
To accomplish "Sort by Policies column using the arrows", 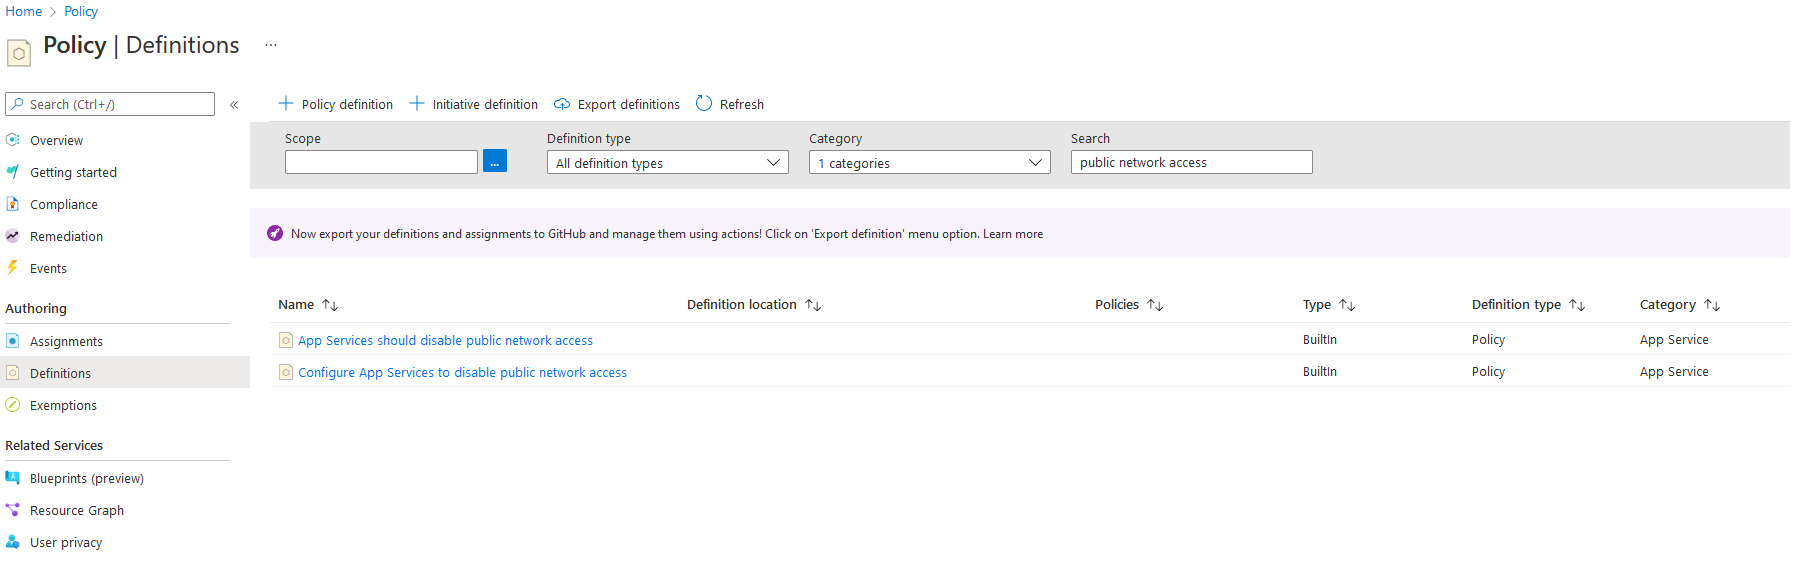I will click(1155, 305).
